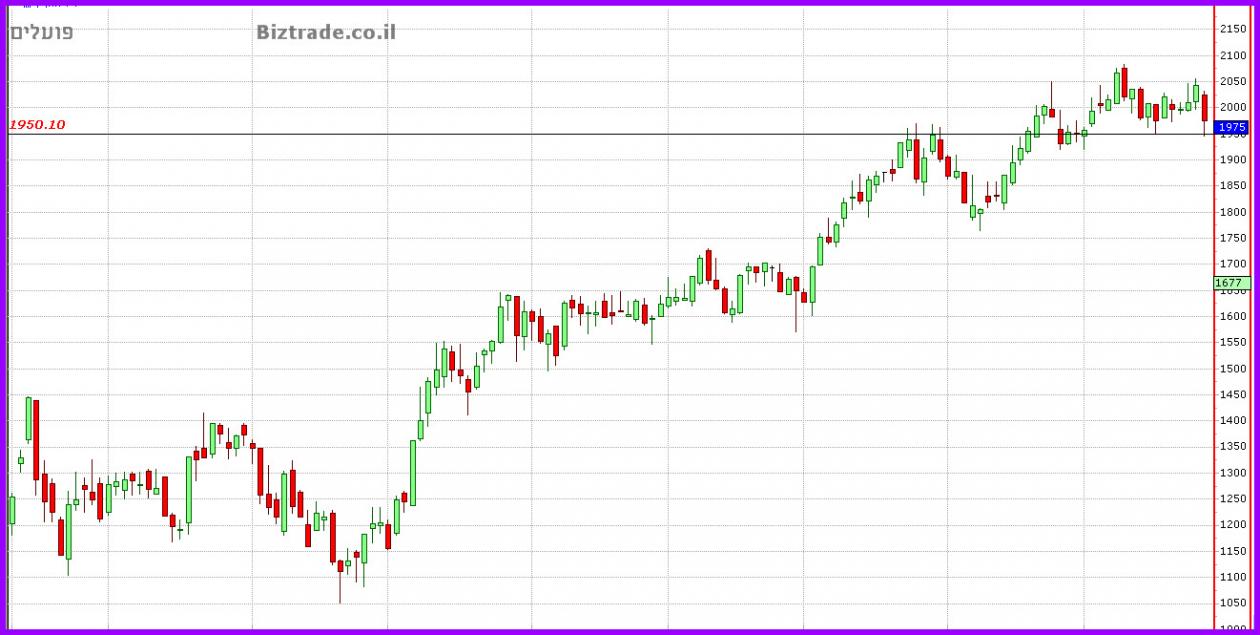Image resolution: width=1260 pixels, height=635 pixels.
Task: Click the 1250 price axis label
Action: pyautogui.click(x=1232, y=499)
